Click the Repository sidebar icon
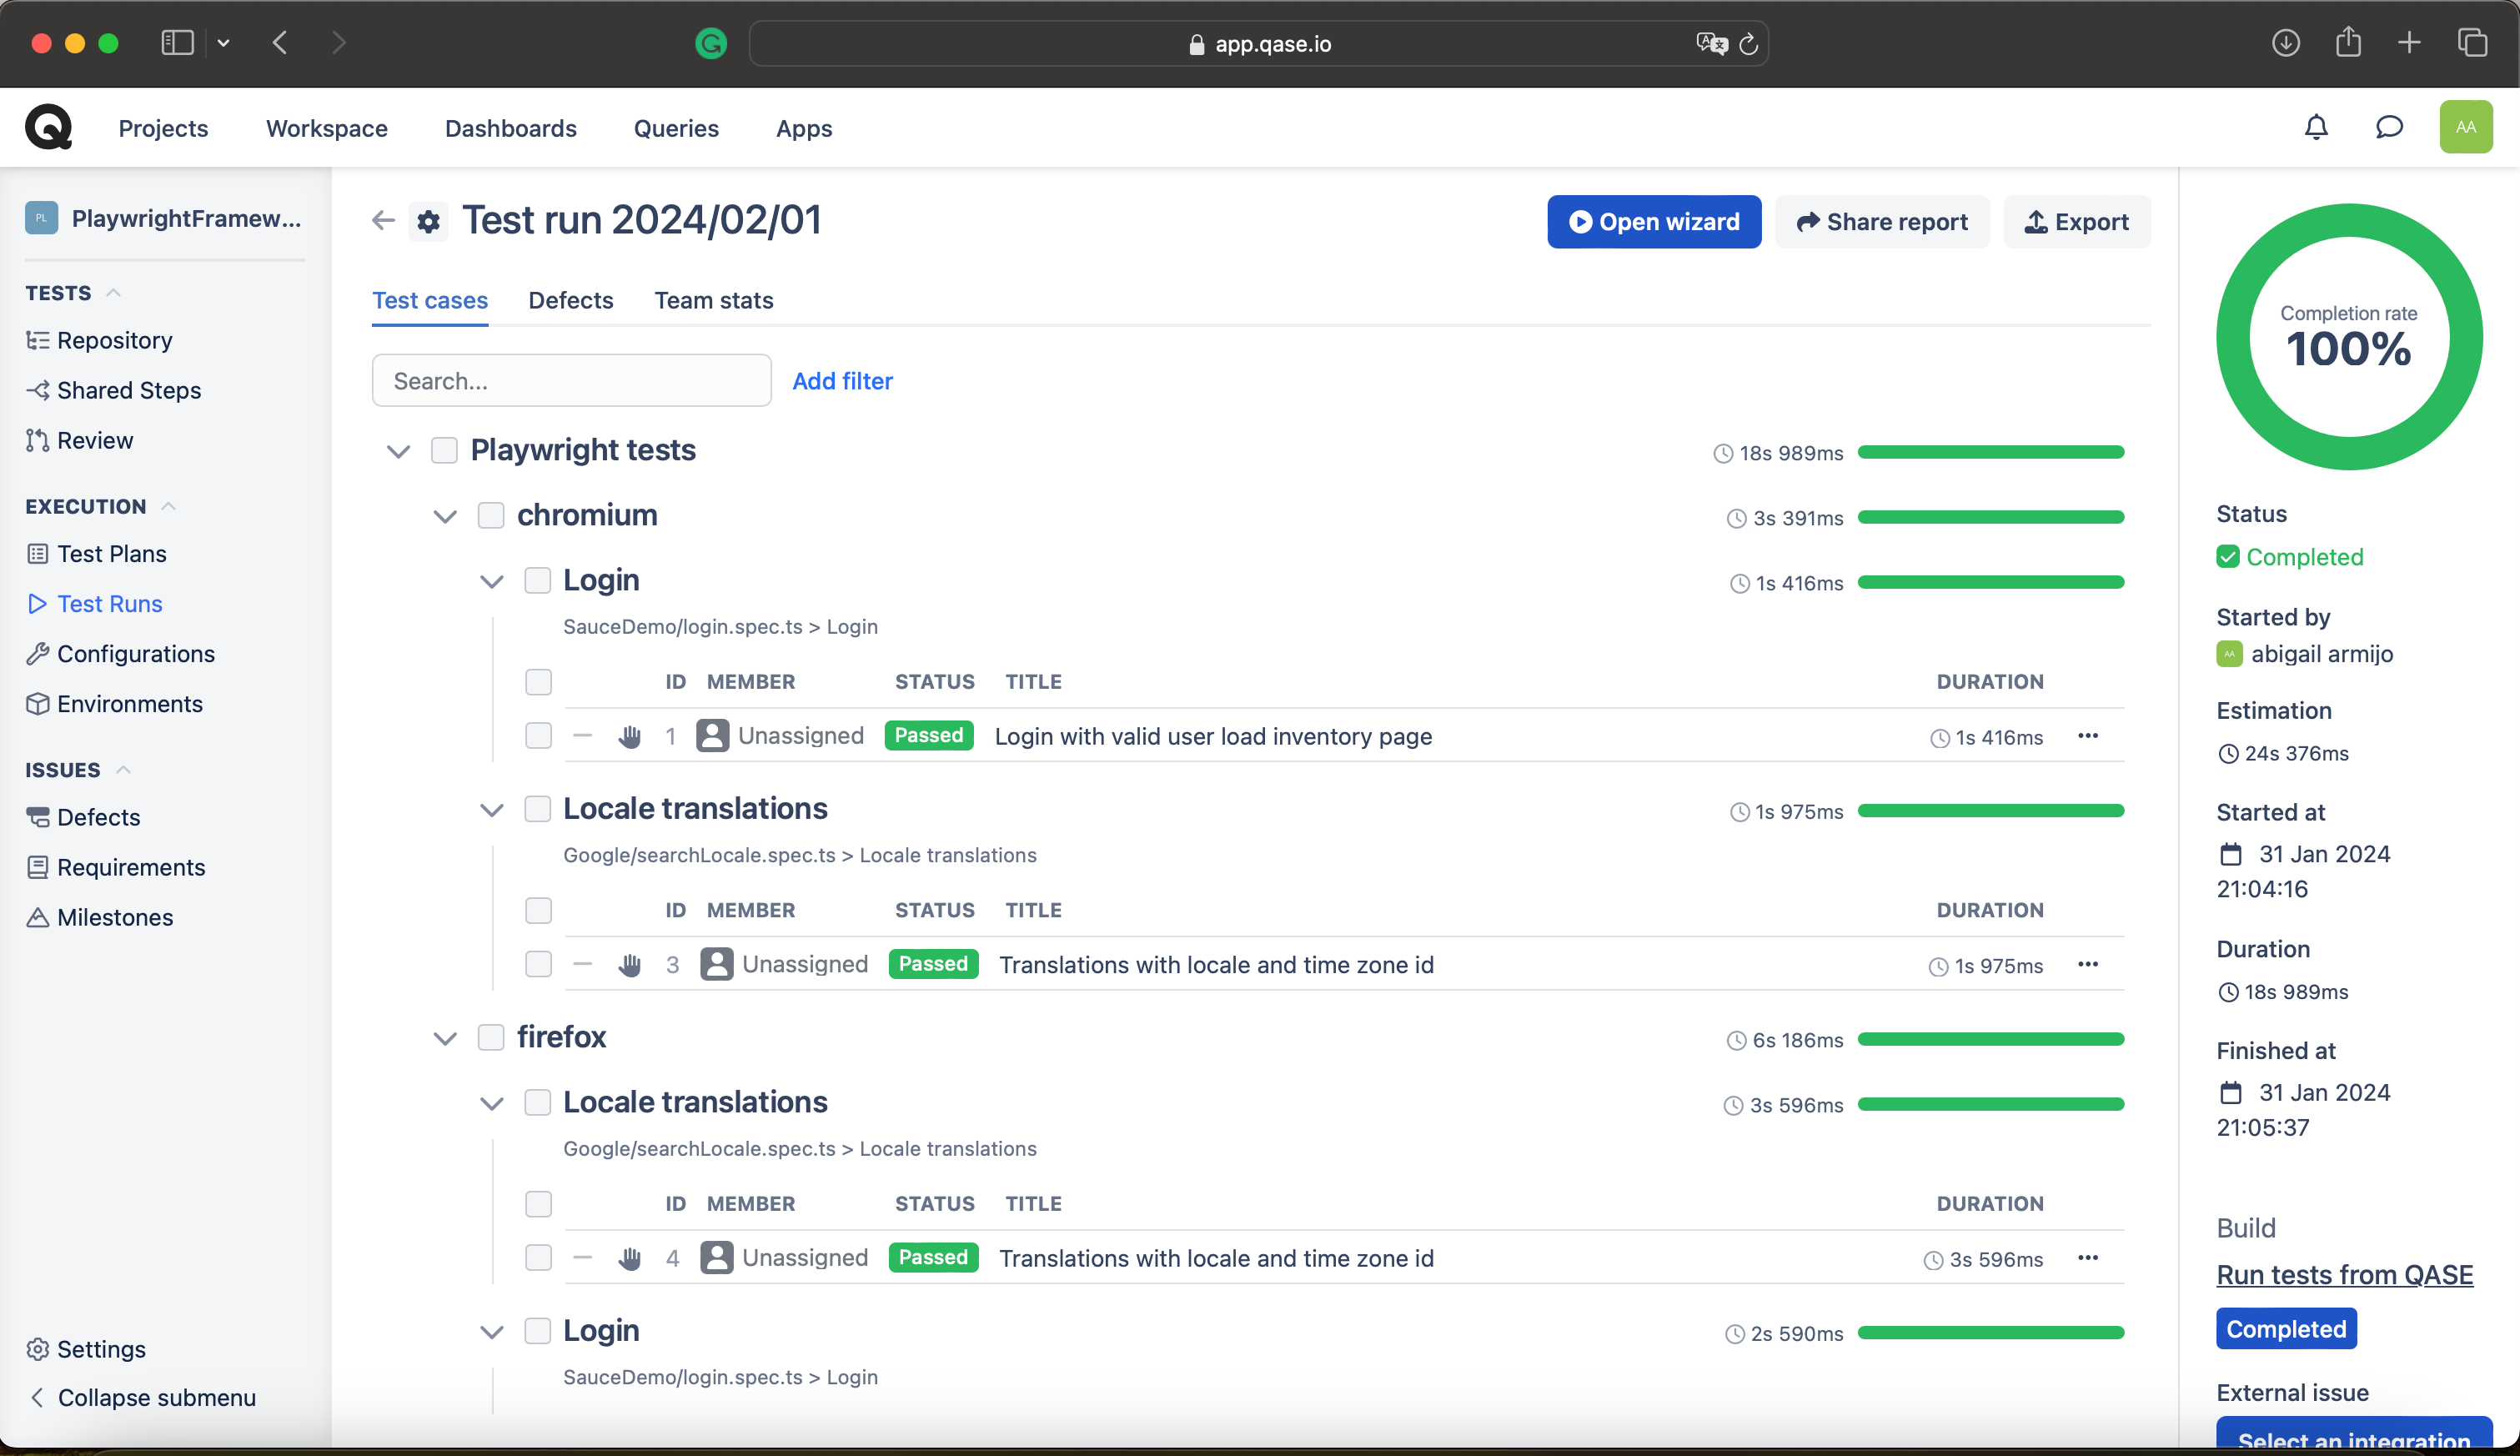The height and width of the screenshot is (1456, 2520). [38, 340]
